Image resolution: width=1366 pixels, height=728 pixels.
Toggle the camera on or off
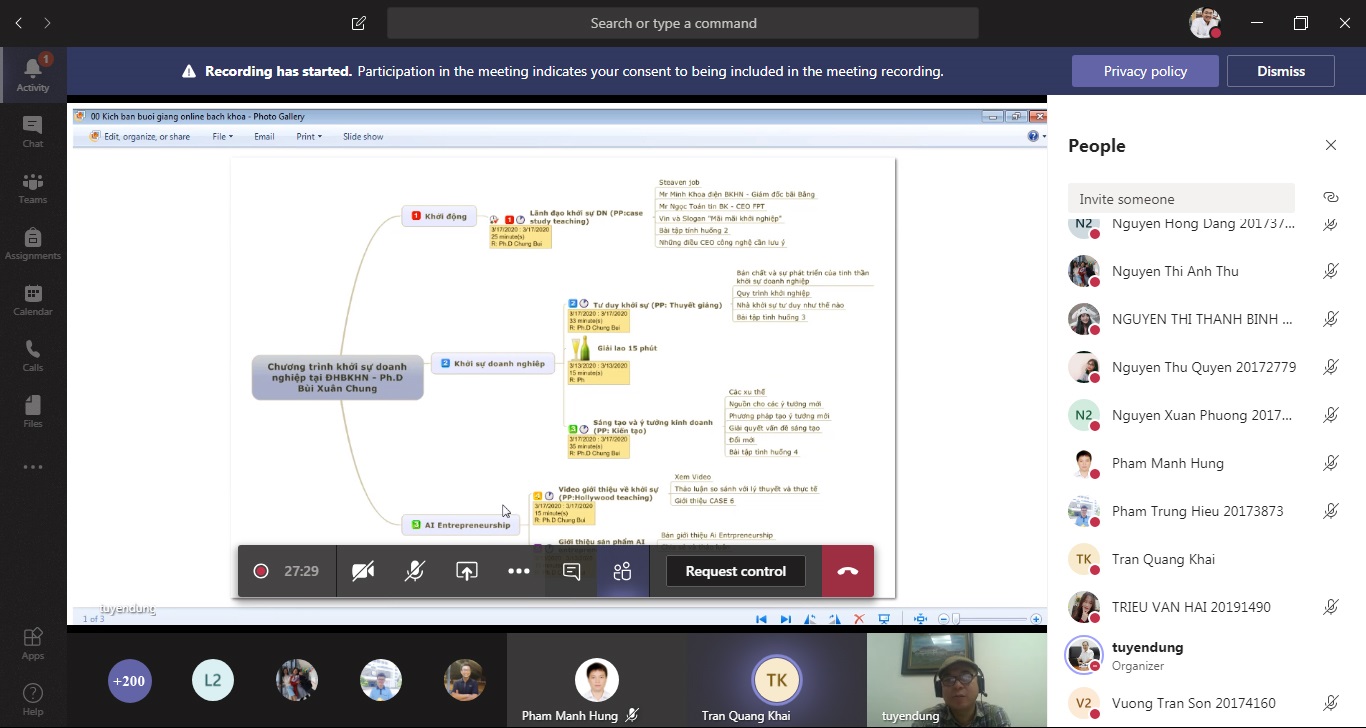click(x=363, y=571)
